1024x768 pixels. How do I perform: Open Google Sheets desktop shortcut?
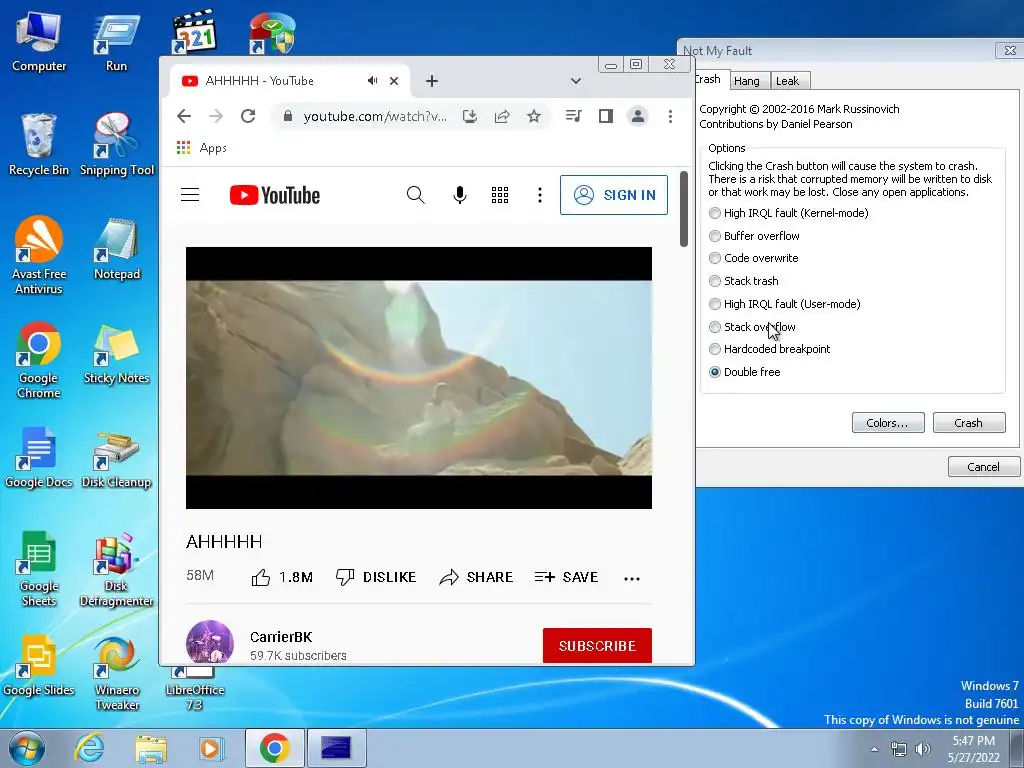click(39, 568)
